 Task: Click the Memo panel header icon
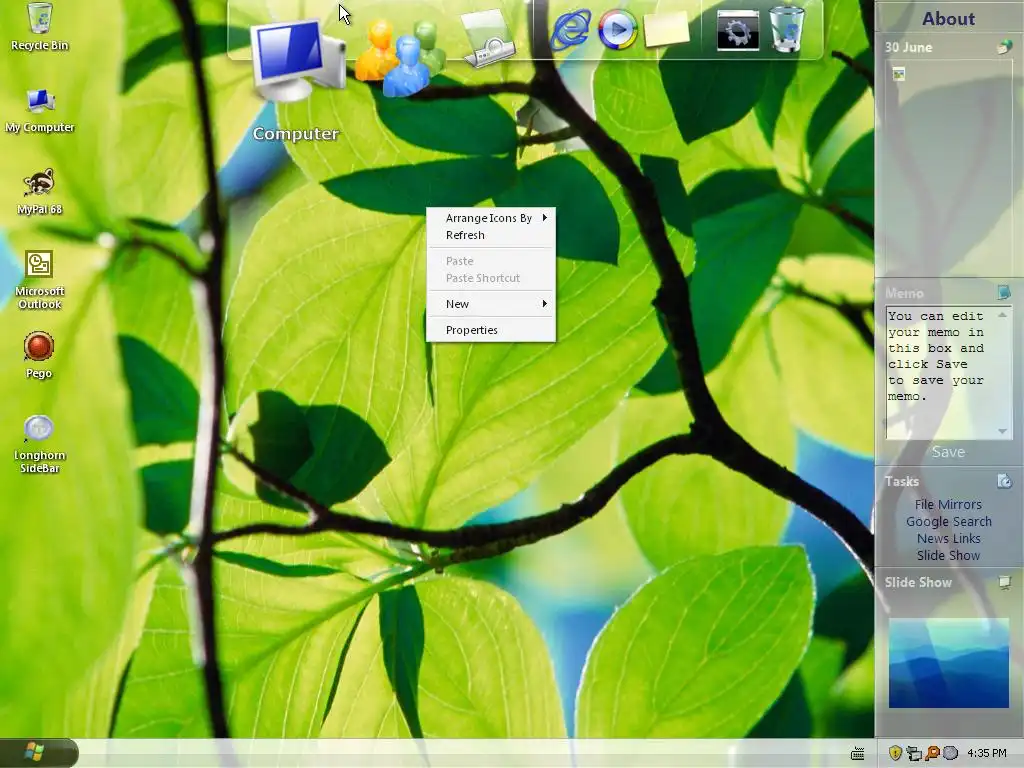click(1004, 292)
